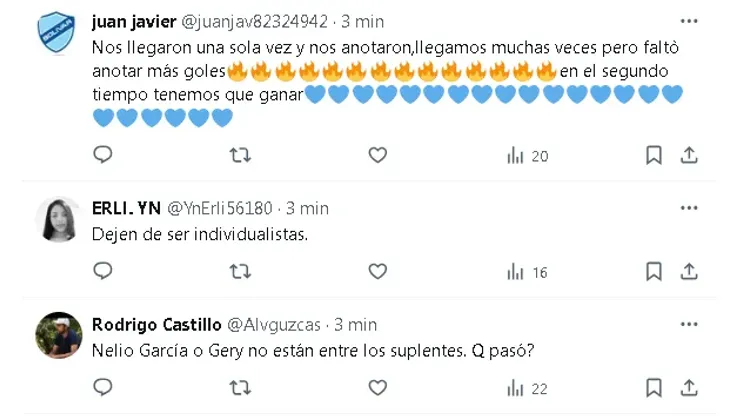Viewport: 740px width, 416px height.
Task: Retweet juan javier's post
Action: [240, 155]
